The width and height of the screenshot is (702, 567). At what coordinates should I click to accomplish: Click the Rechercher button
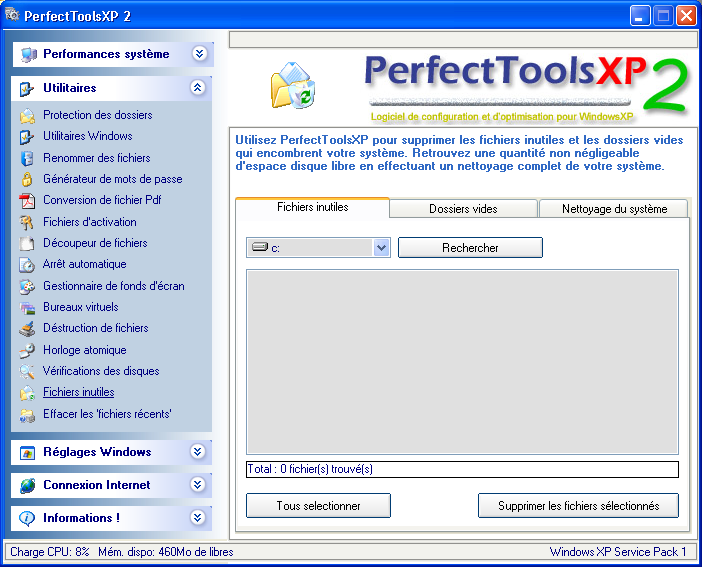(470, 248)
